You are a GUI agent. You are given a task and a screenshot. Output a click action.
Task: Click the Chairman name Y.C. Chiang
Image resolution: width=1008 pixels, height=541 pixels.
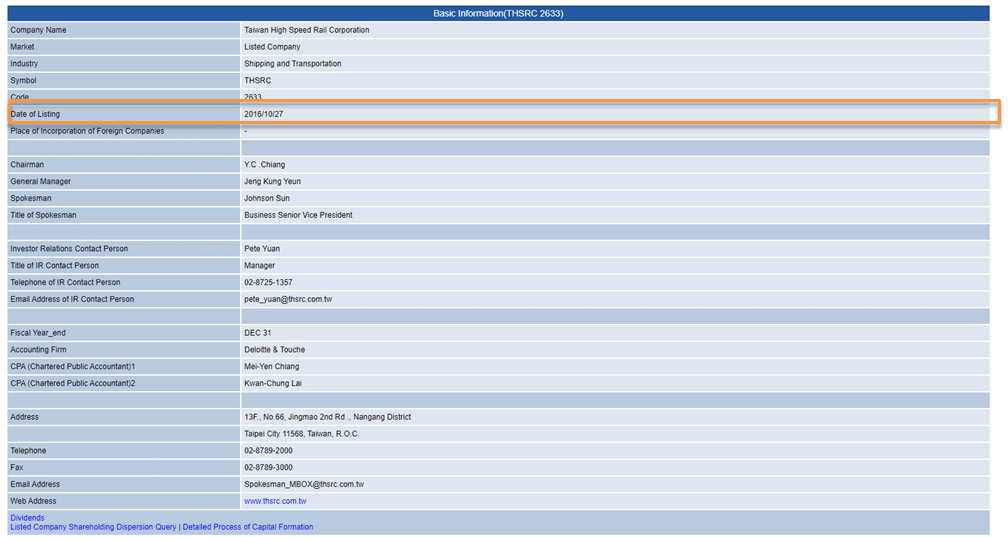coord(265,165)
